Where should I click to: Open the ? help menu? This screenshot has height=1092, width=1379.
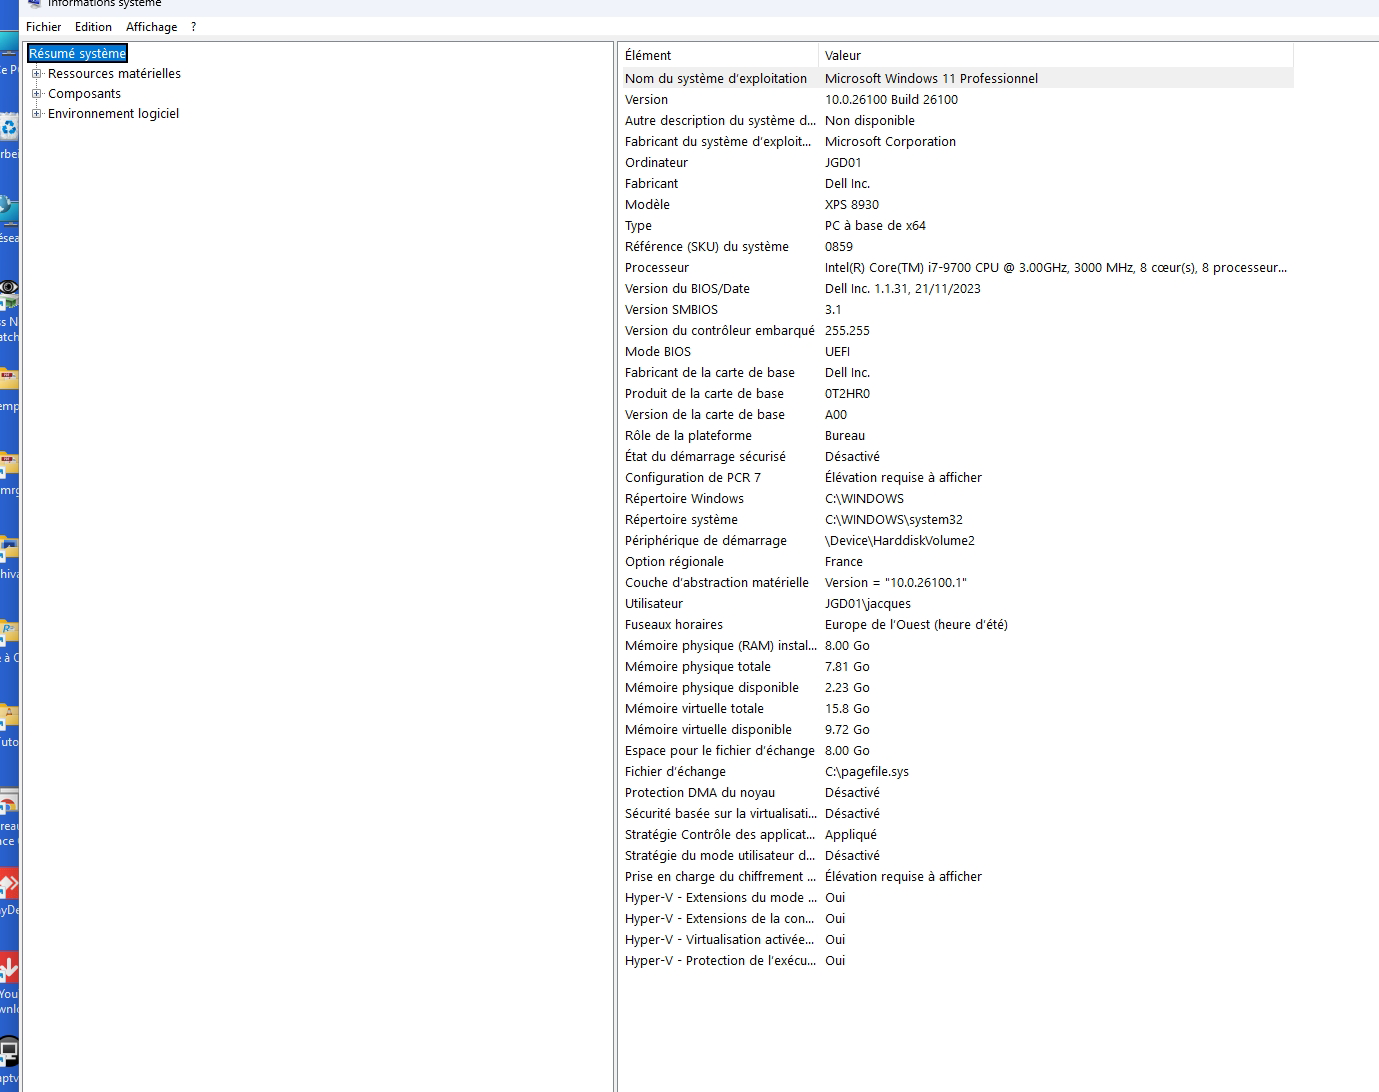193,27
